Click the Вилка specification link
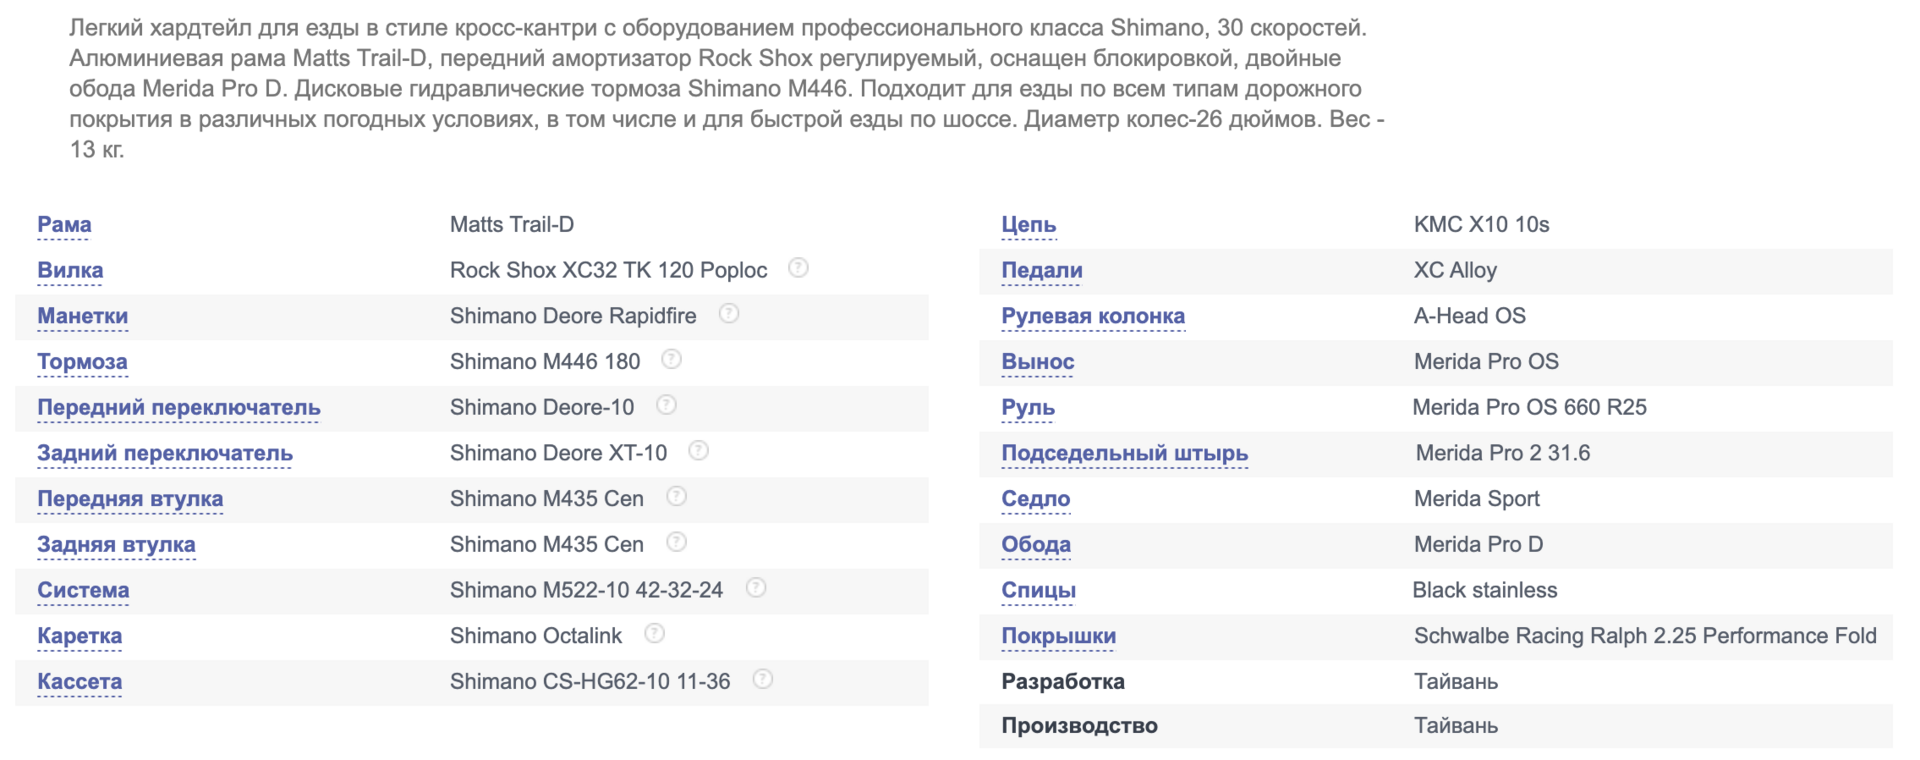 (70, 271)
